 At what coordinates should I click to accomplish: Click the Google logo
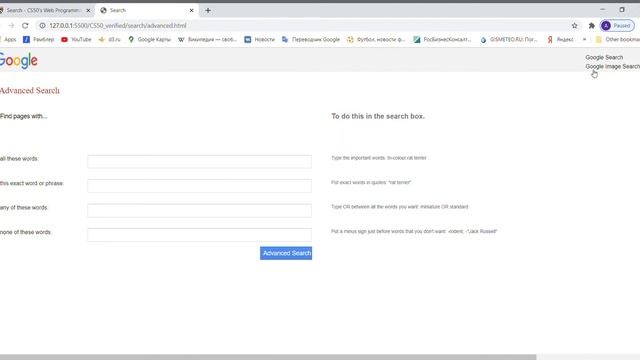click(19, 60)
